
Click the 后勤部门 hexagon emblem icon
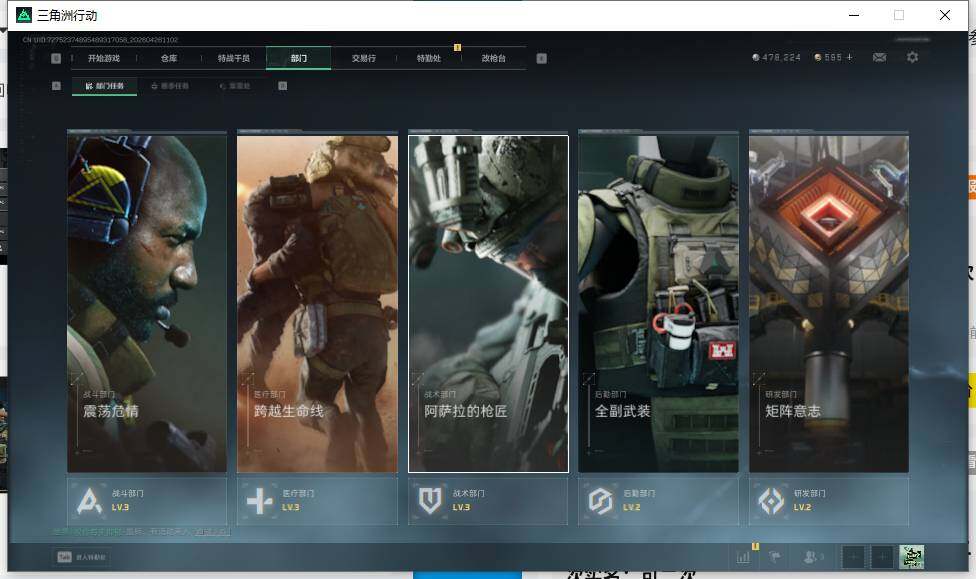tap(600, 500)
